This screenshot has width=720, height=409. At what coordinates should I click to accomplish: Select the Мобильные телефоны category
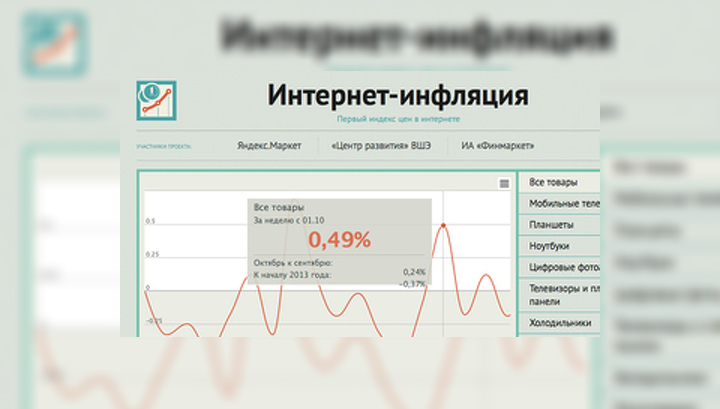tap(559, 203)
